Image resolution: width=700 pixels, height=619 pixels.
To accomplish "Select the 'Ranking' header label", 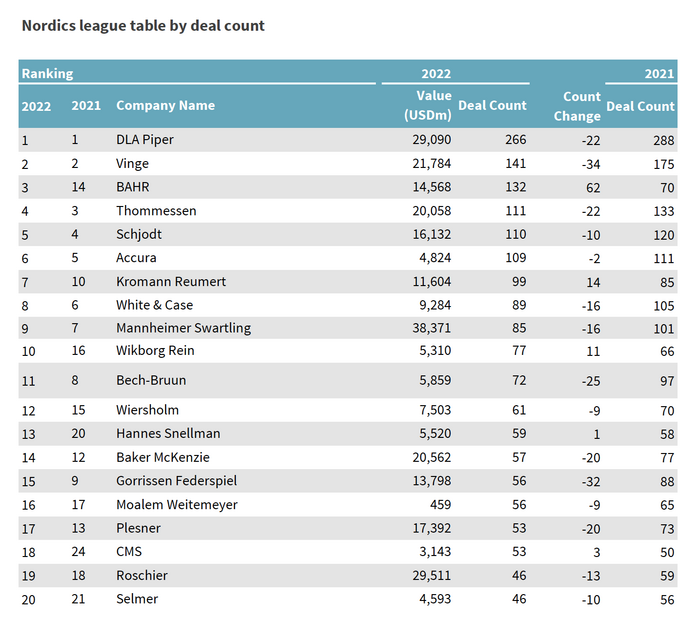I will click(47, 73).
